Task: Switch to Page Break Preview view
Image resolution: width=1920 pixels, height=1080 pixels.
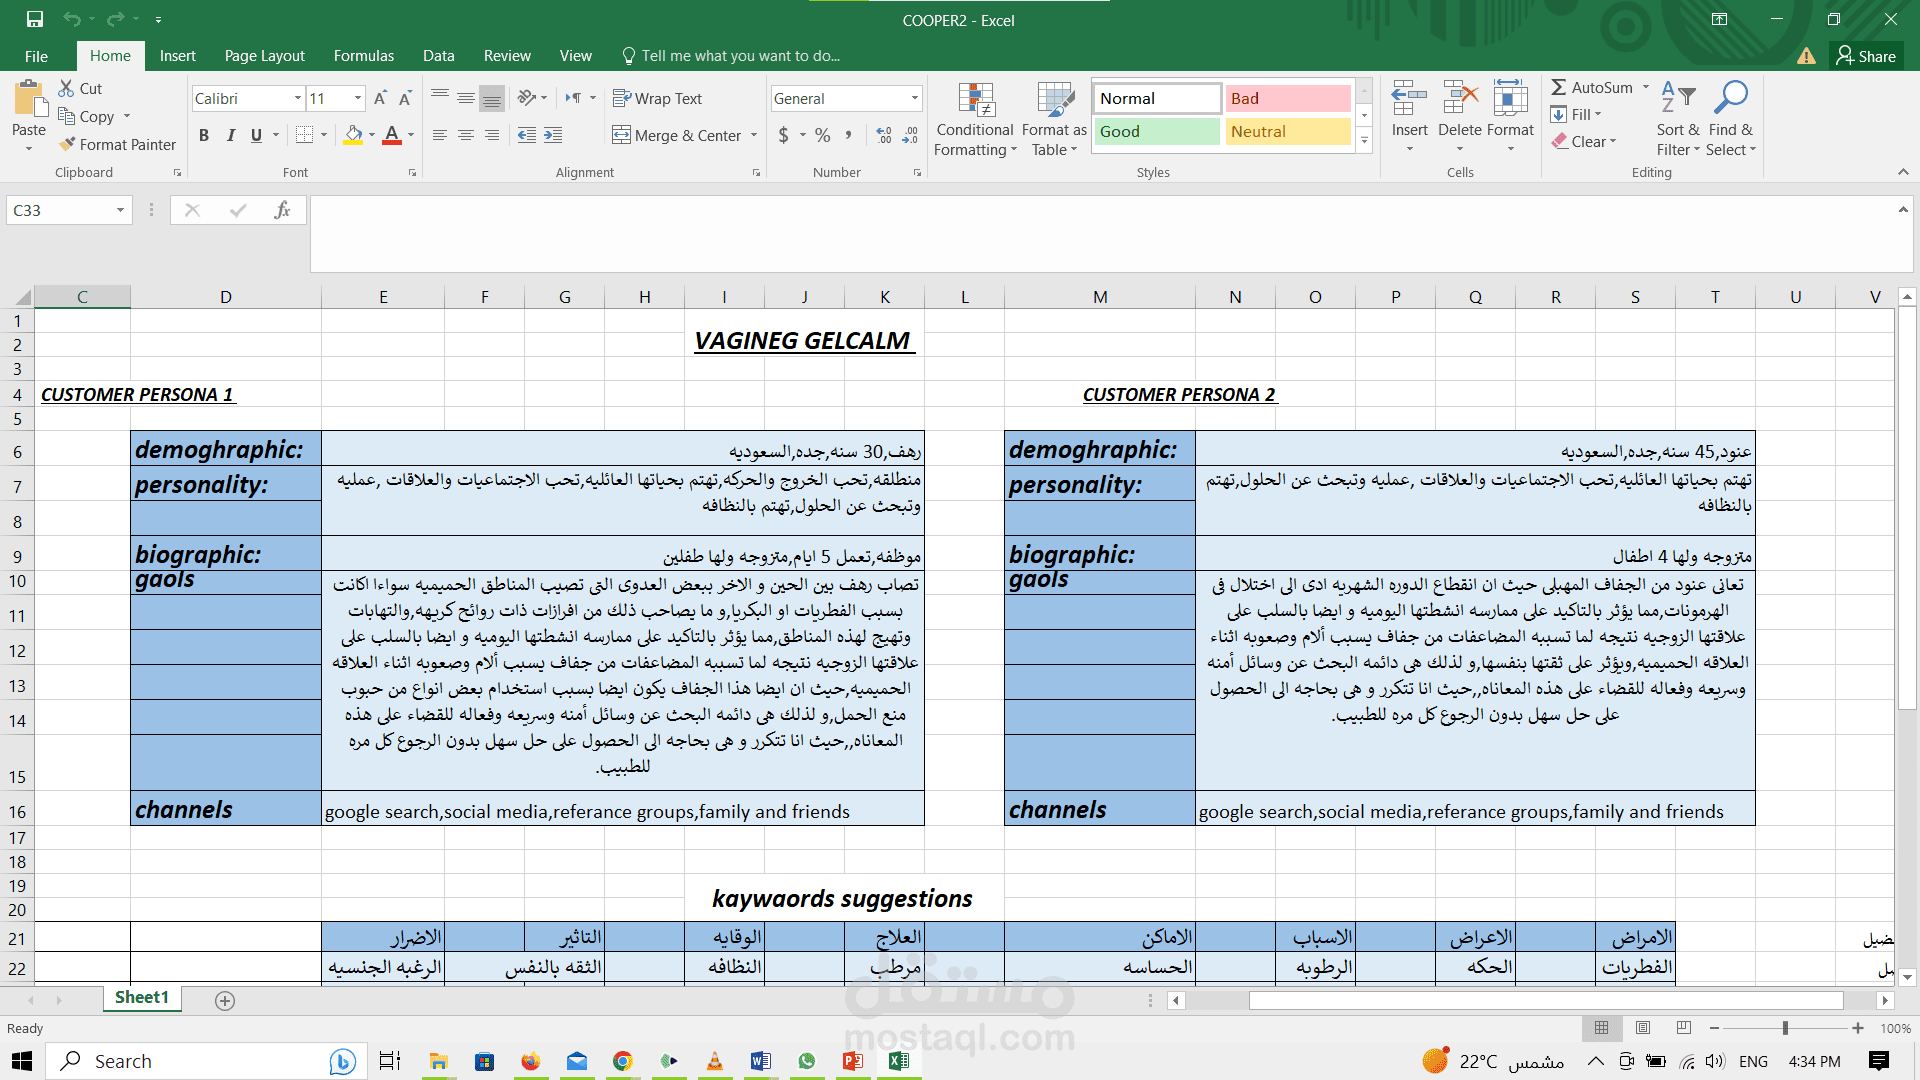Action: [1684, 1028]
